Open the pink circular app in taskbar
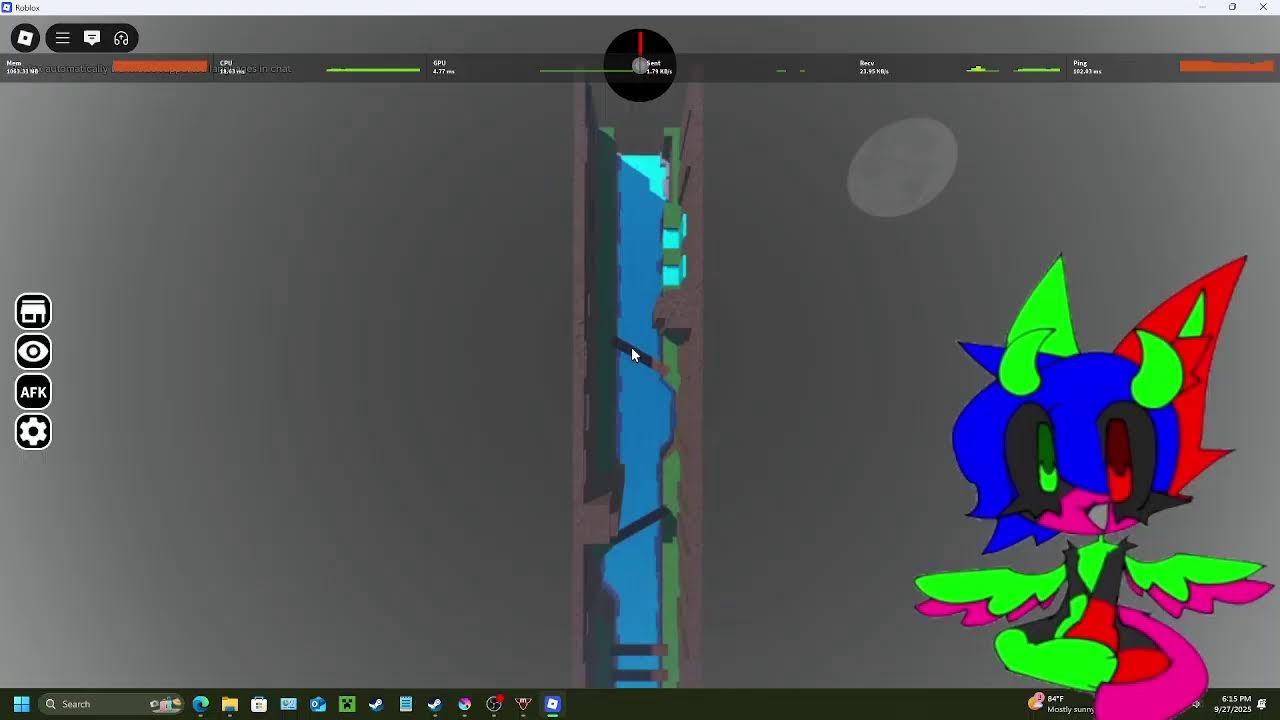This screenshot has width=1280, height=720. pyautogui.click(x=464, y=704)
